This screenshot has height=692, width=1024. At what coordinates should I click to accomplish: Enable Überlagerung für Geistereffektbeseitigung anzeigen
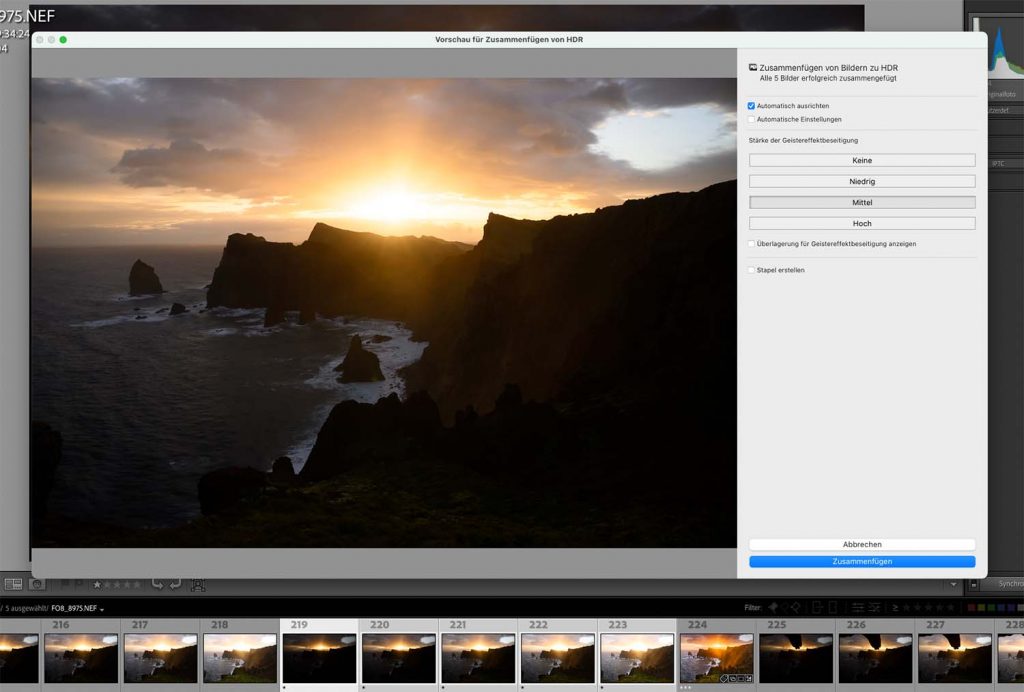[x=752, y=243]
